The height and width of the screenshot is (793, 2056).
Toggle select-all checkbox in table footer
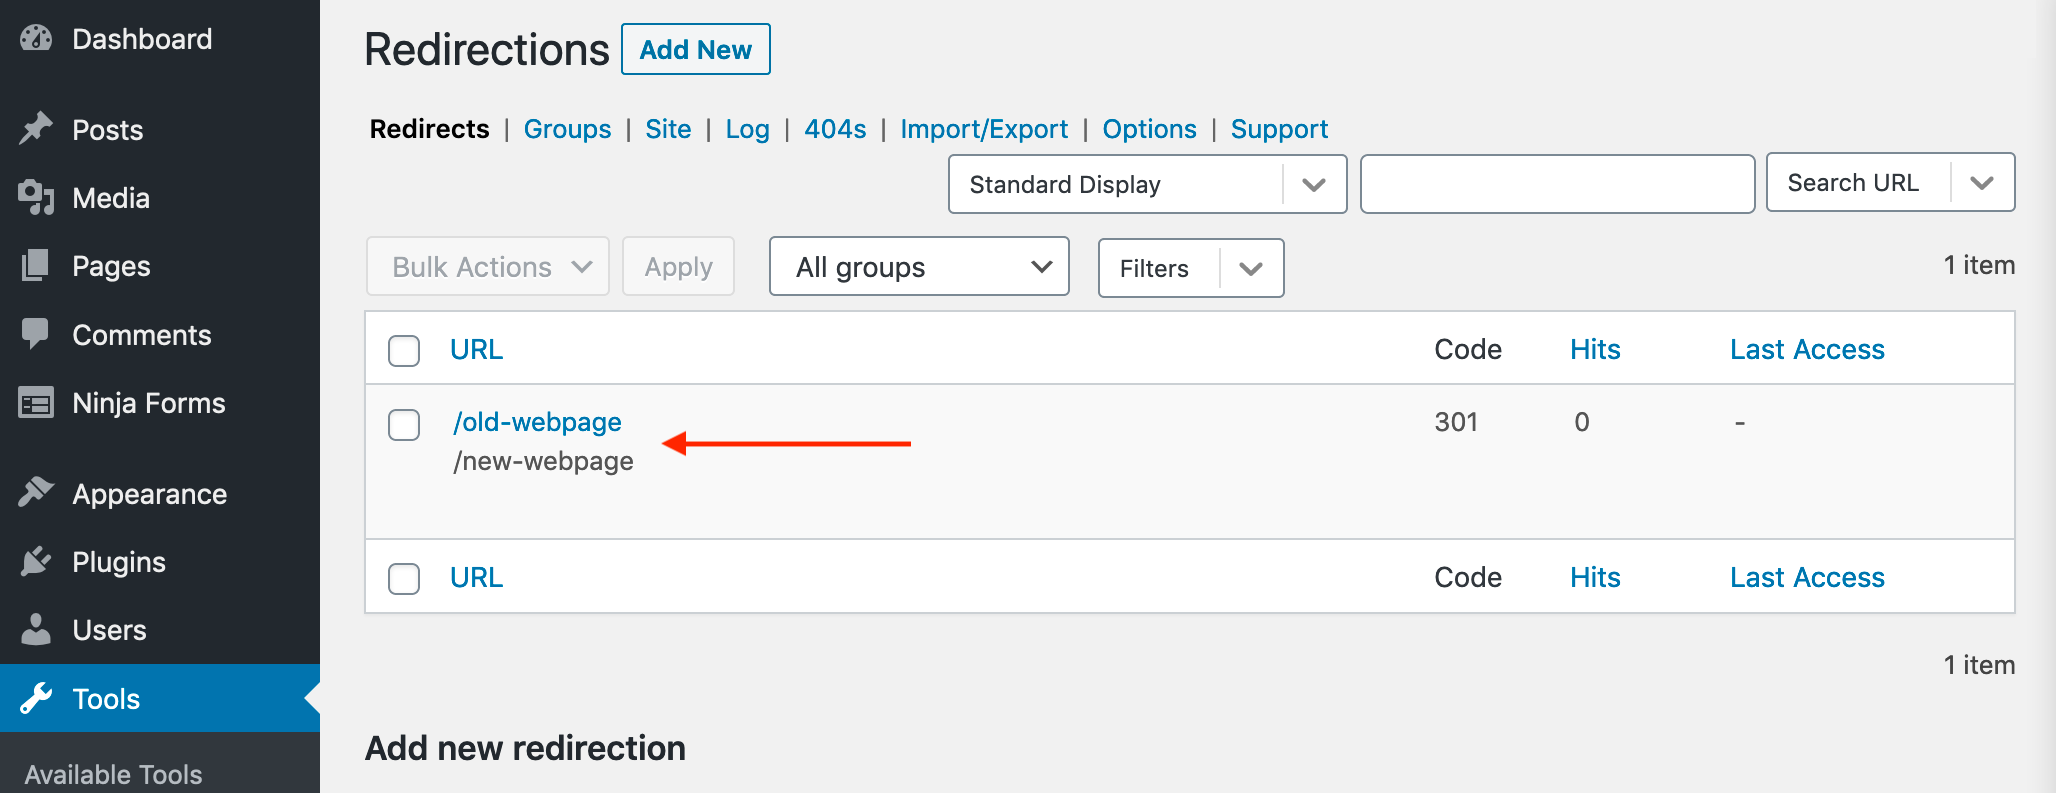404,579
